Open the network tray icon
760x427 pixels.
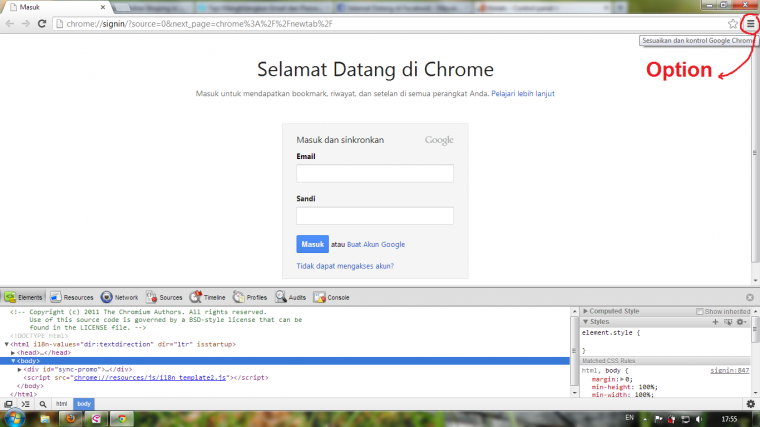click(685, 419)
